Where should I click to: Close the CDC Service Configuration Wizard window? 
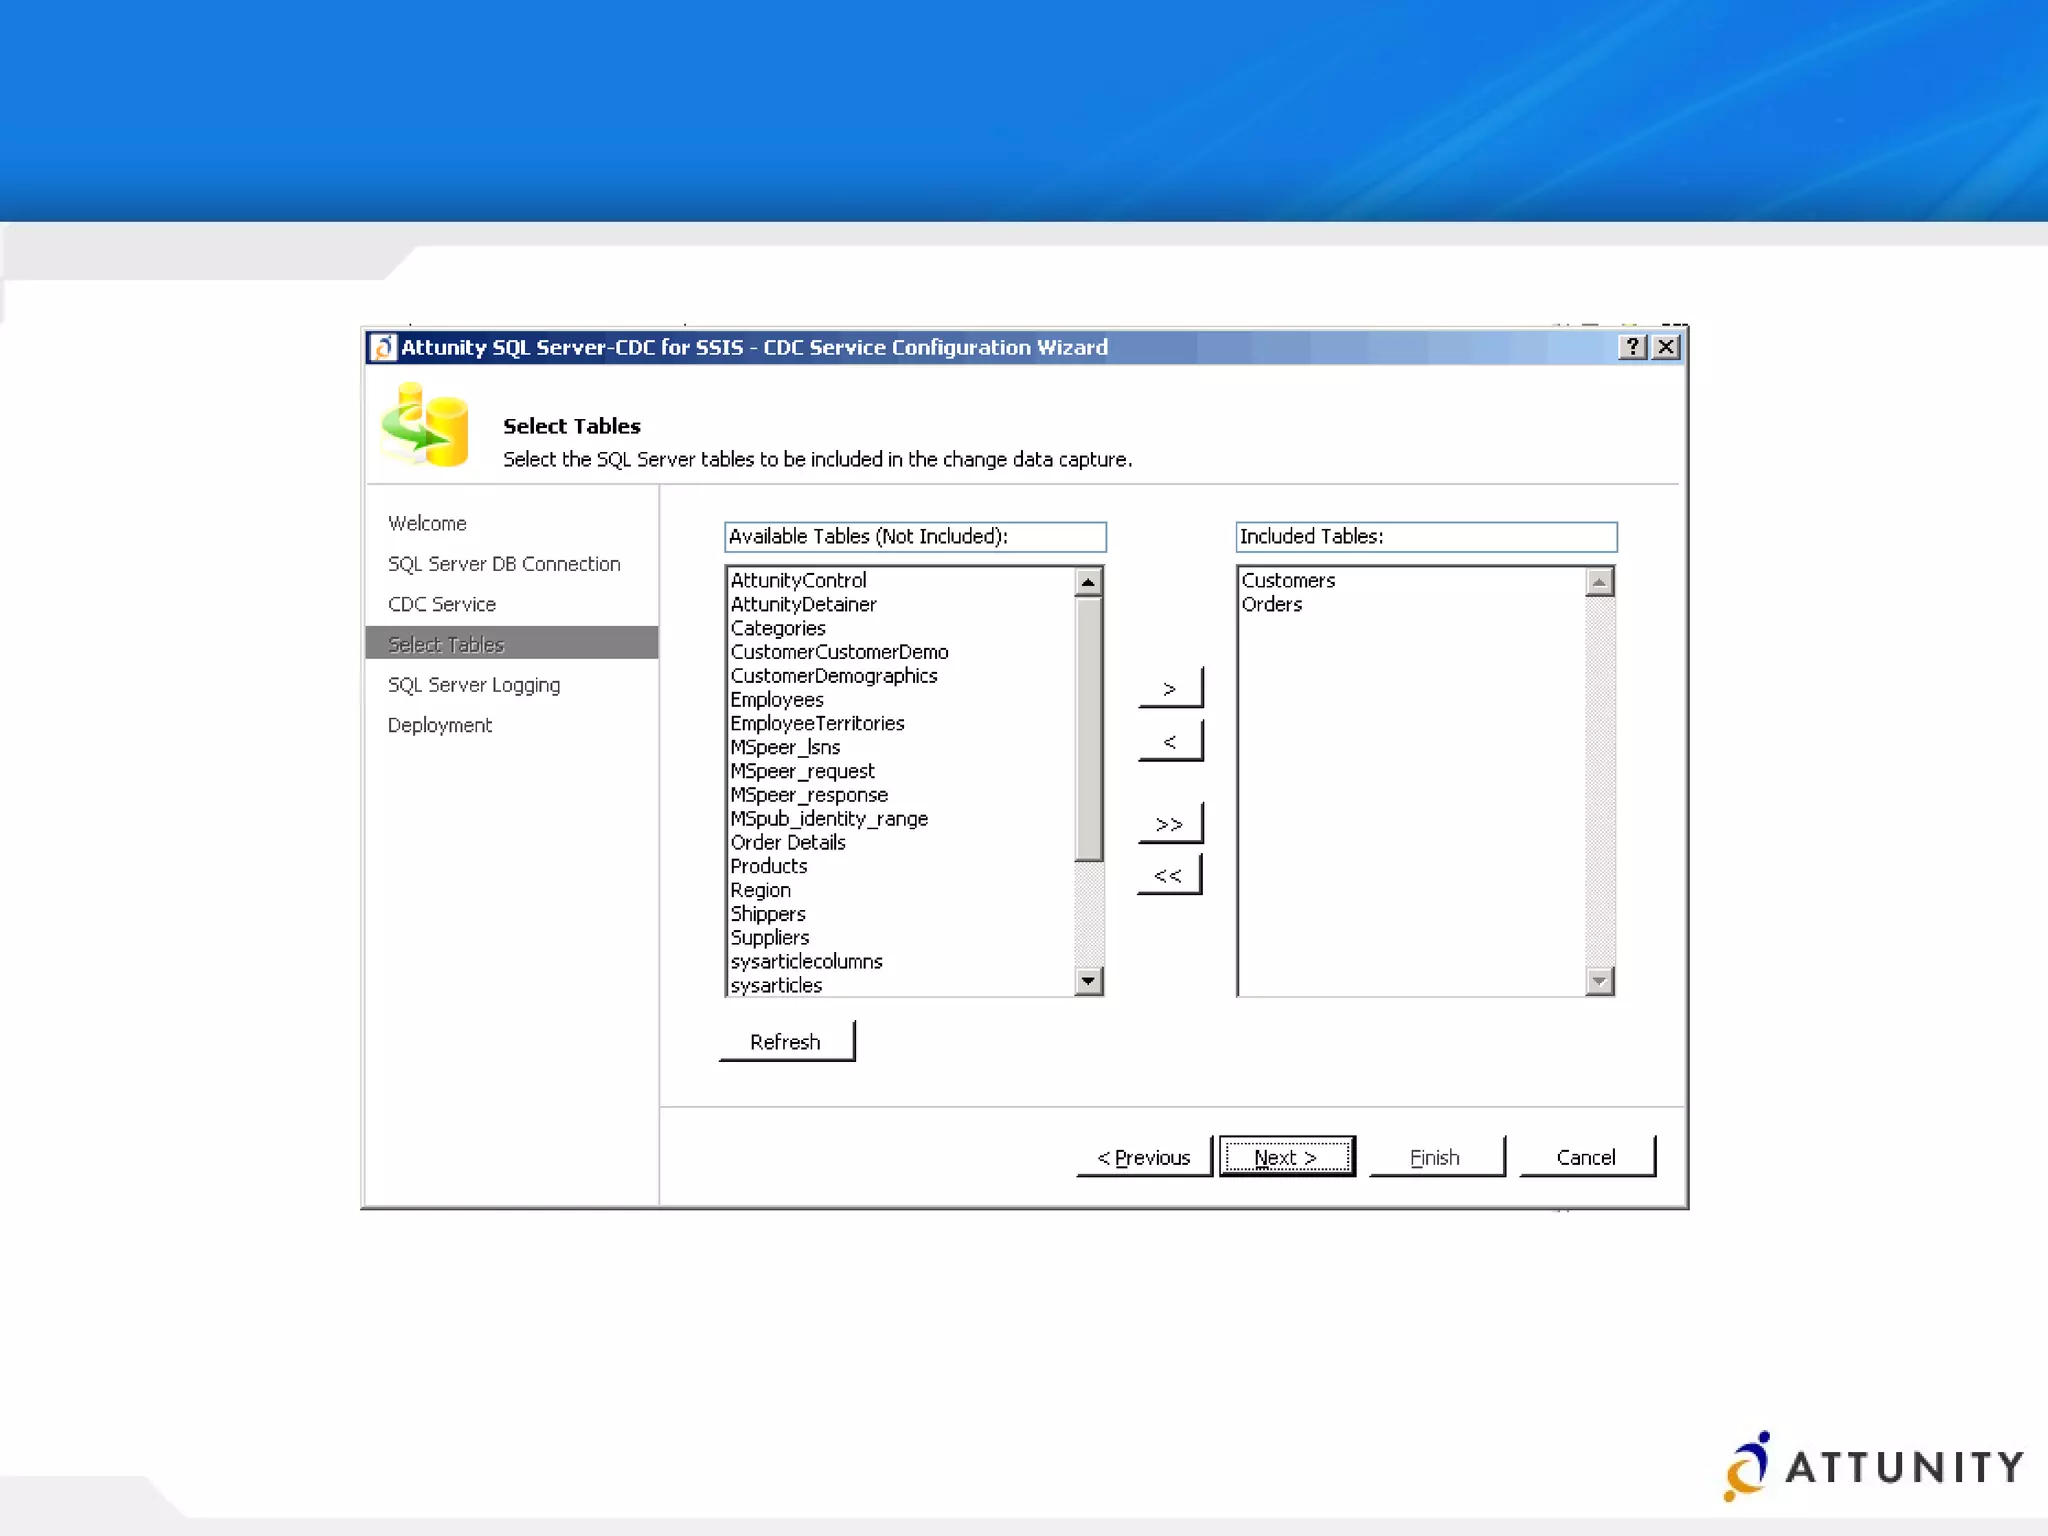1666,347
